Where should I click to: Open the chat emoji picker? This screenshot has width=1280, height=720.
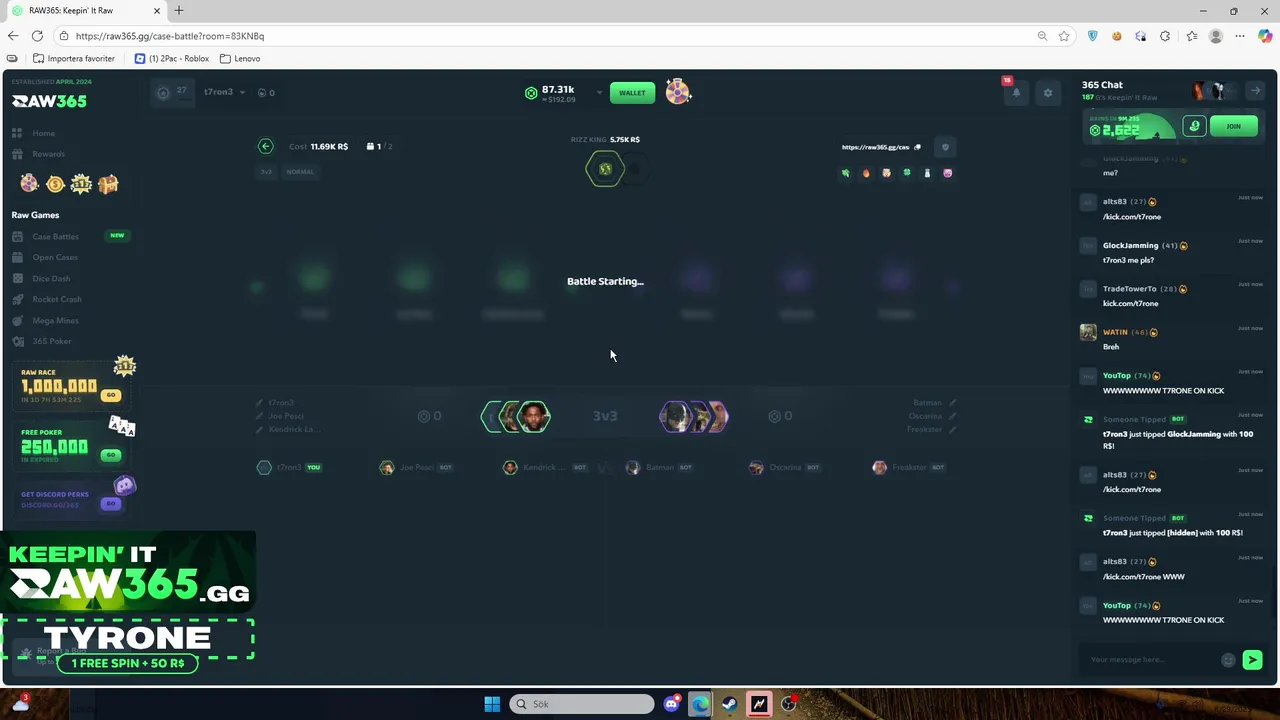point(1228,659)
